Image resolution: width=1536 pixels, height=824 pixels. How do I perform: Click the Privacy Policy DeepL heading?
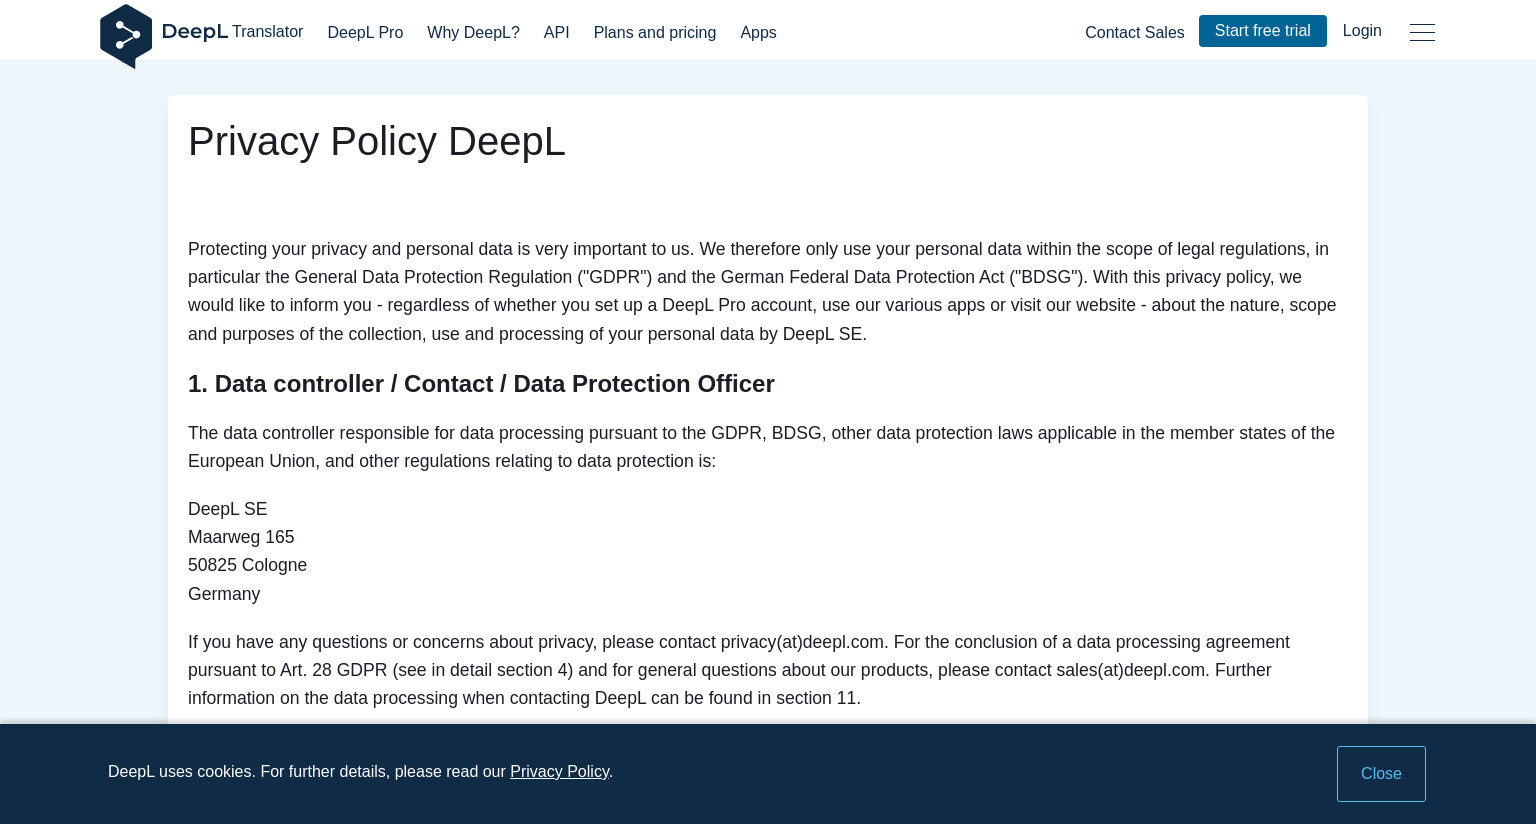pyautogui.click(x=377, y=142)
